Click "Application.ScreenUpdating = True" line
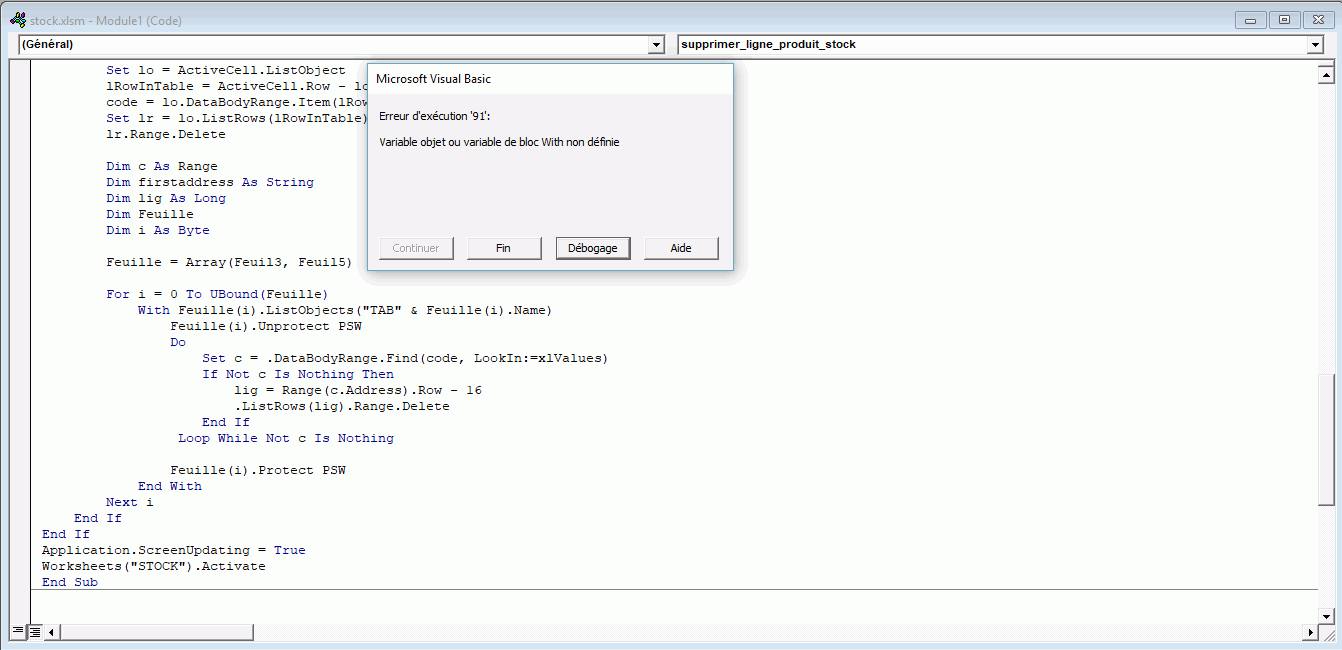Image resolution: width=1342 pixels, height=650 pixels. [174, 550]
